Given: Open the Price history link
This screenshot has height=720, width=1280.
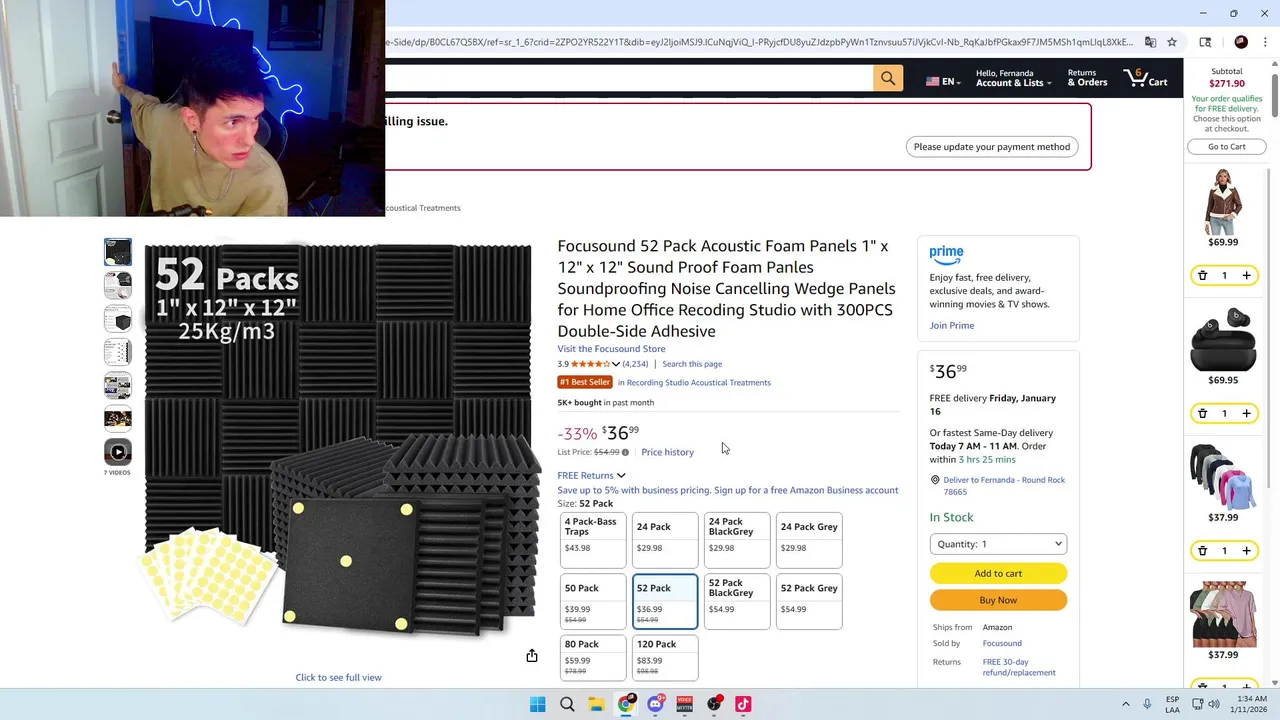Looking at the screenshot, I should [667, 452].
